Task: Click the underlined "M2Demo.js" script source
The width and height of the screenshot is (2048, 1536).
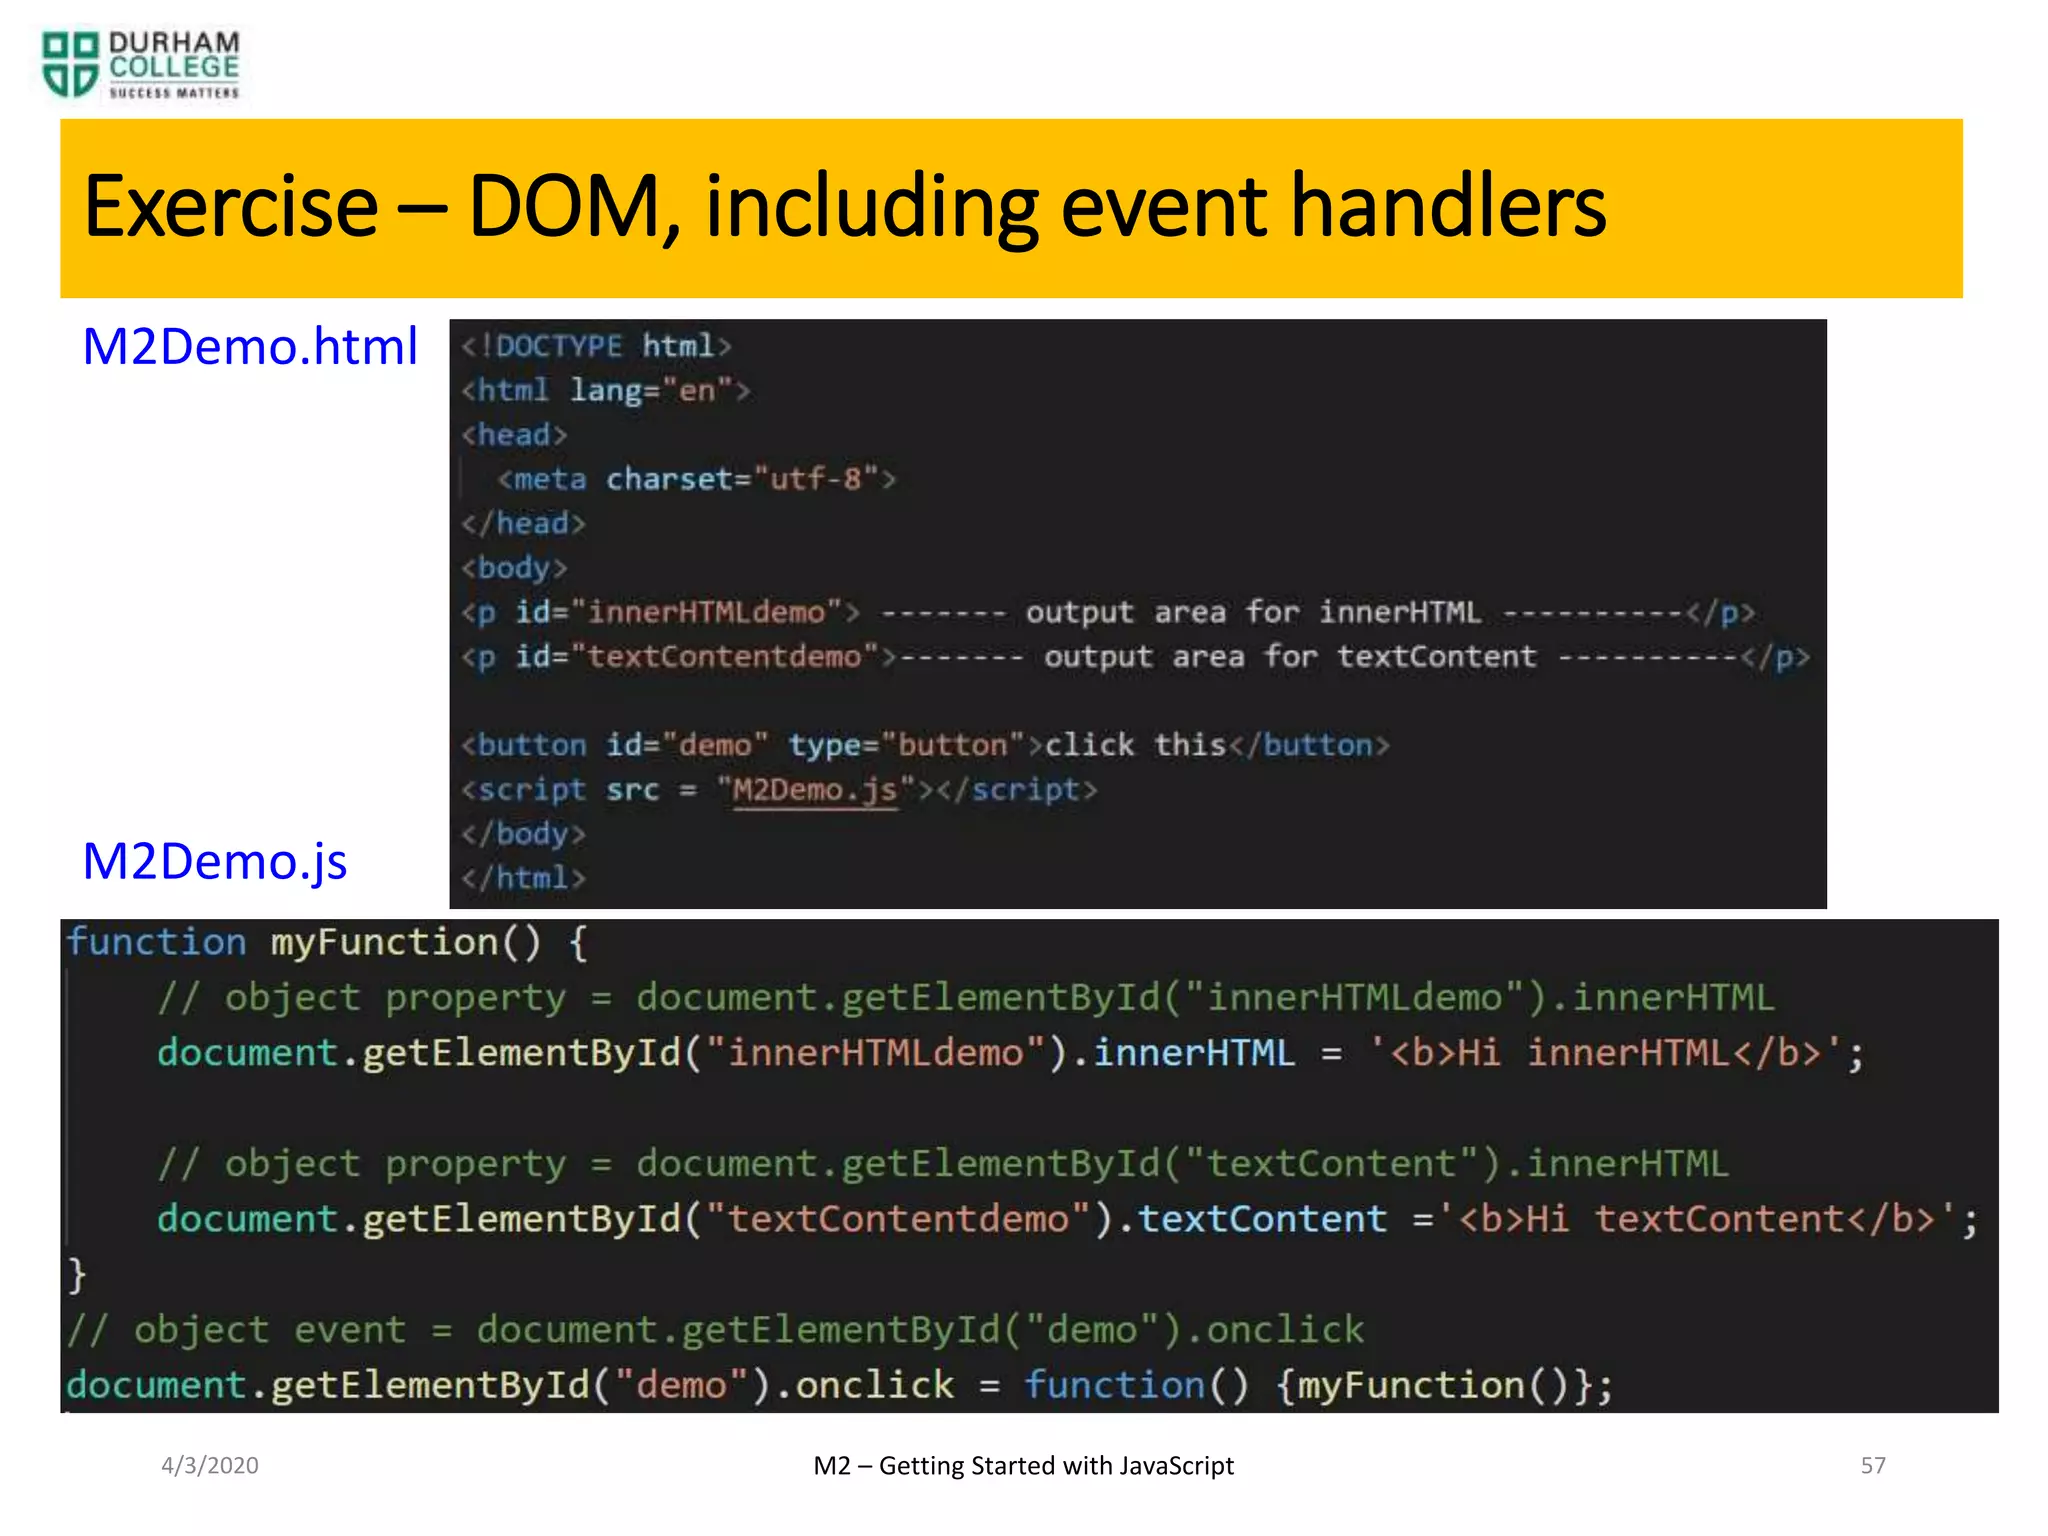Action: click(x=815, y=790)
